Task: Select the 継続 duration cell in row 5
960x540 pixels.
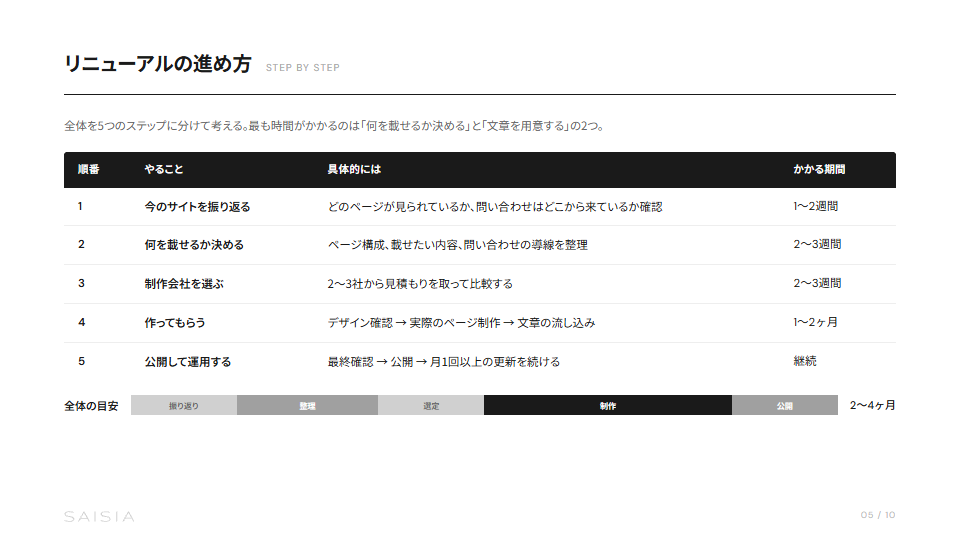Action: pos(805,362)
